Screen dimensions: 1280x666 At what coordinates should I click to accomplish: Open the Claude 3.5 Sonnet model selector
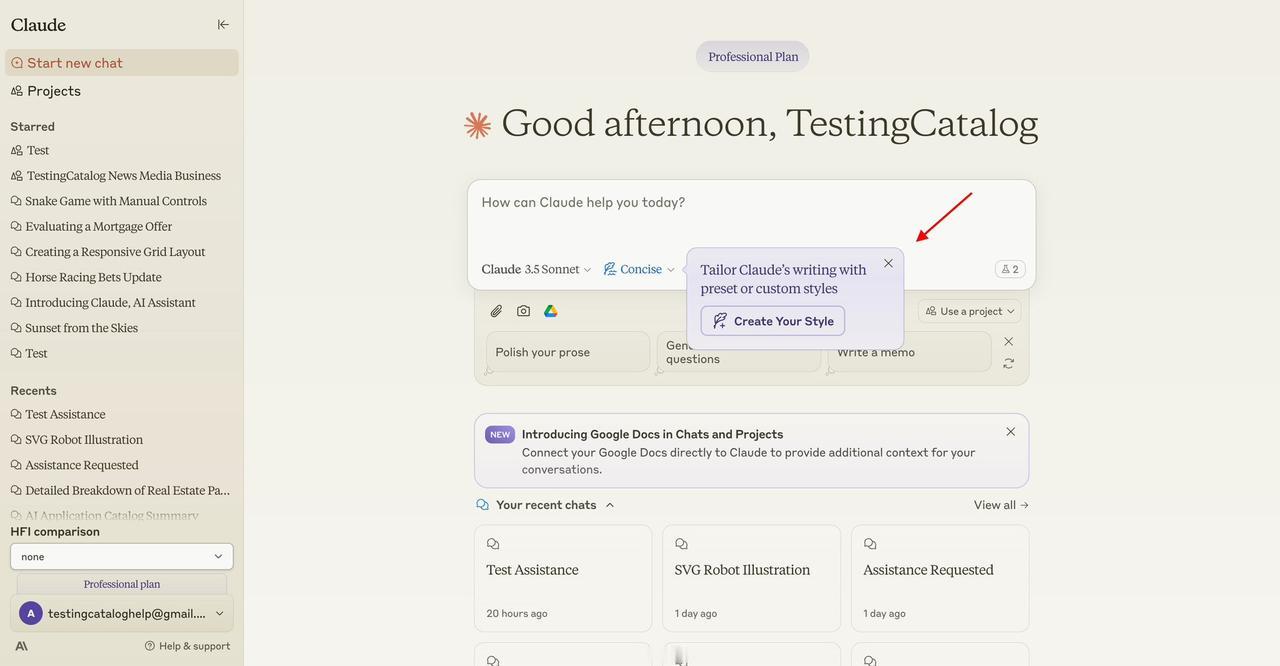(536, 270)
